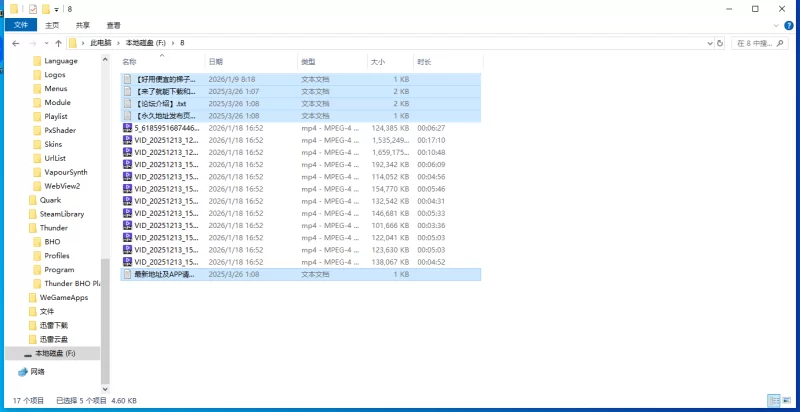Select mp4 icon of the 154,770 KB video
The width and height of the screenshot is (800, 412).
click(128, 189)
